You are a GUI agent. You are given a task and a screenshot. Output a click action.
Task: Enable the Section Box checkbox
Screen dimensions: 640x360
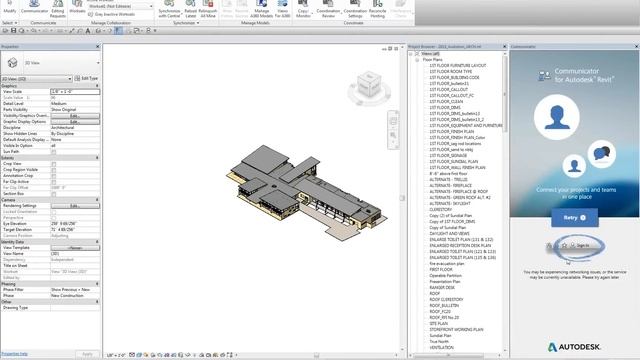(x=53, y=194)
